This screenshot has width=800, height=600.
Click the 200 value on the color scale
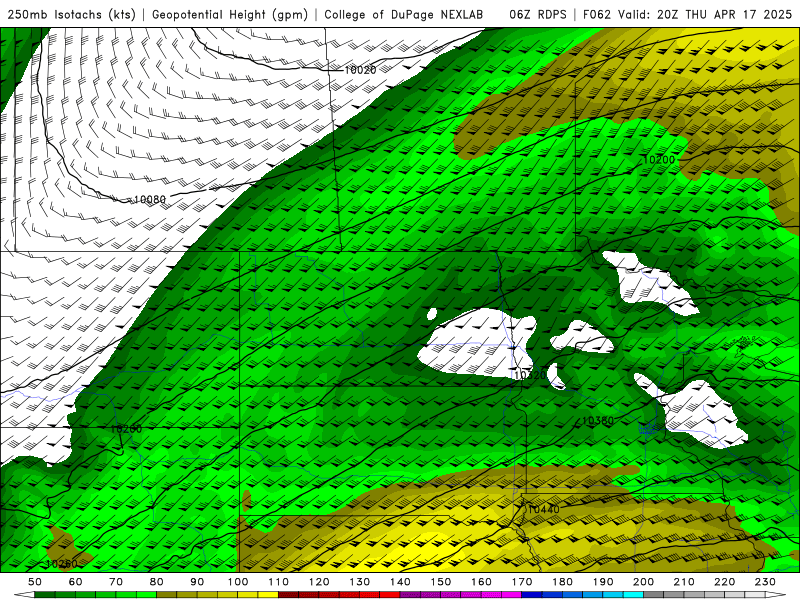click(x=643, y=582)
